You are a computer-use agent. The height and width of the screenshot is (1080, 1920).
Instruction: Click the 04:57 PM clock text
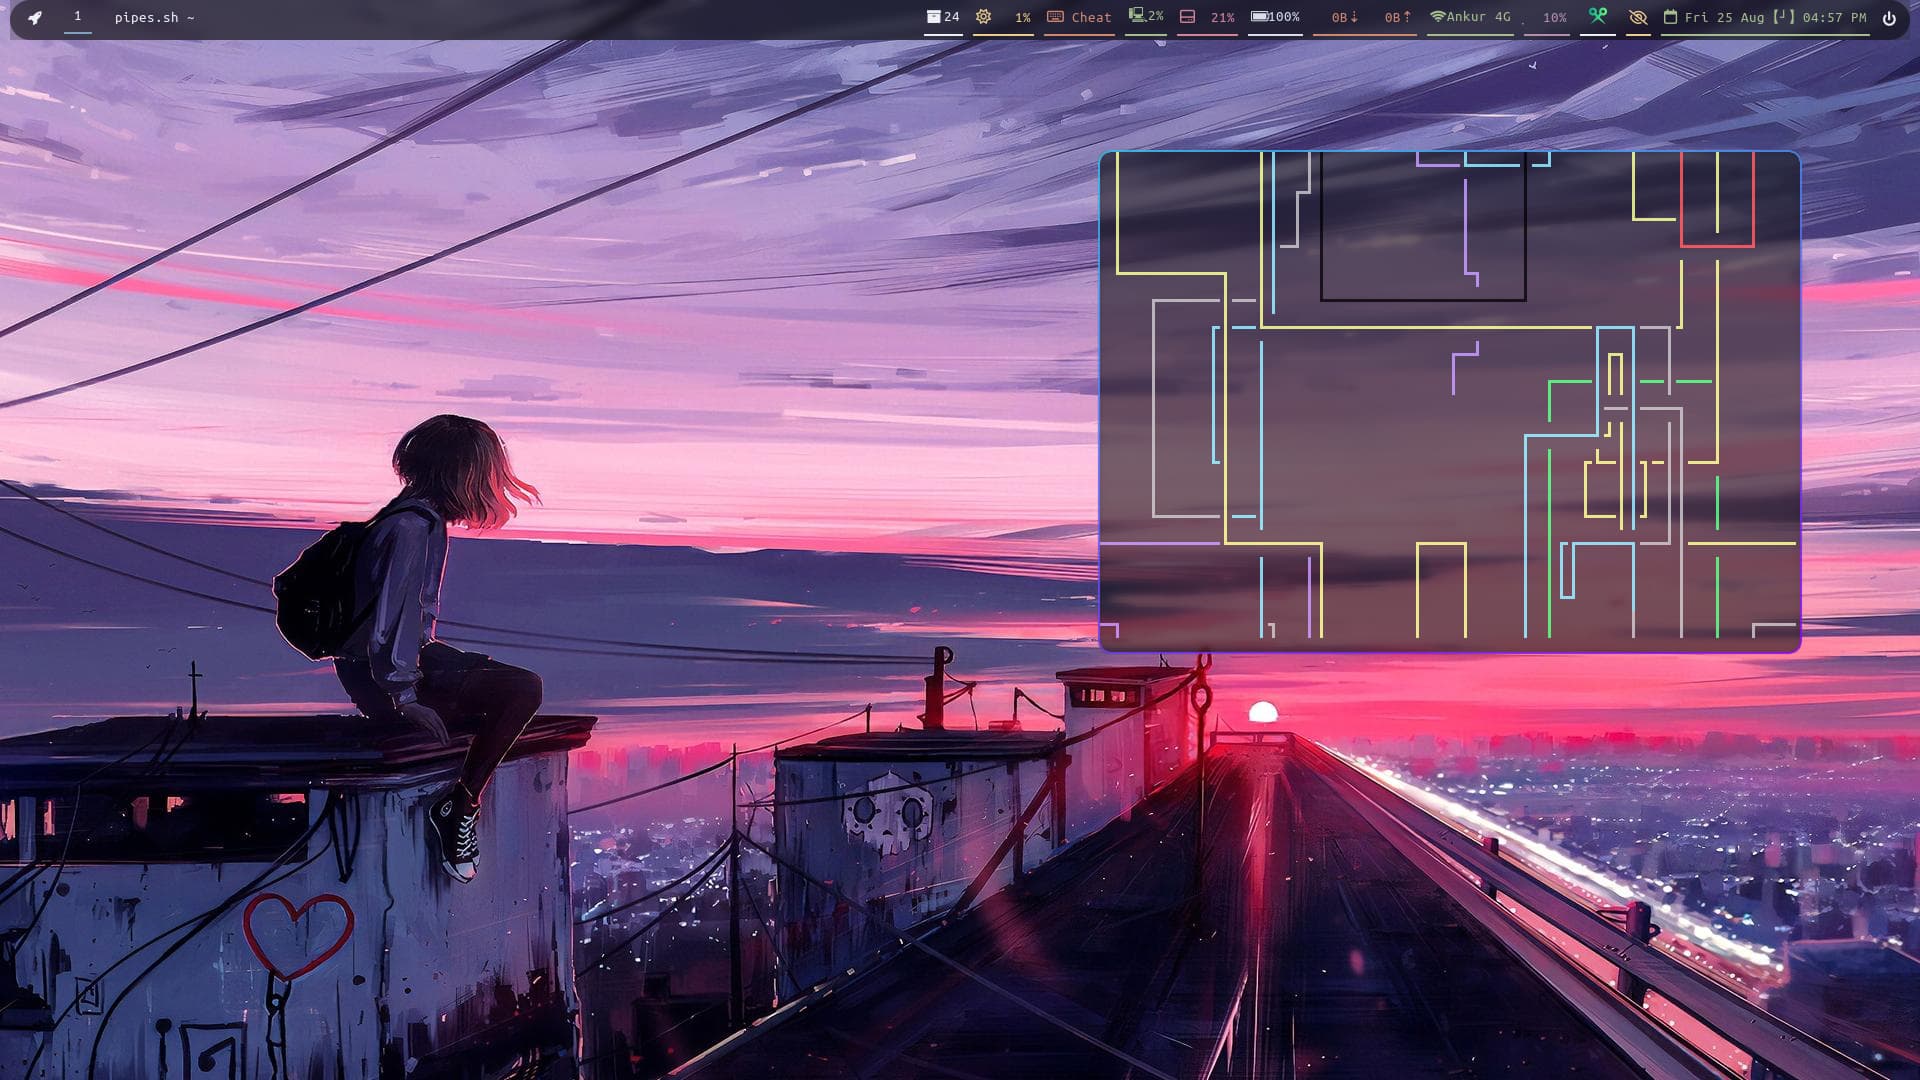pos(1834,17)
